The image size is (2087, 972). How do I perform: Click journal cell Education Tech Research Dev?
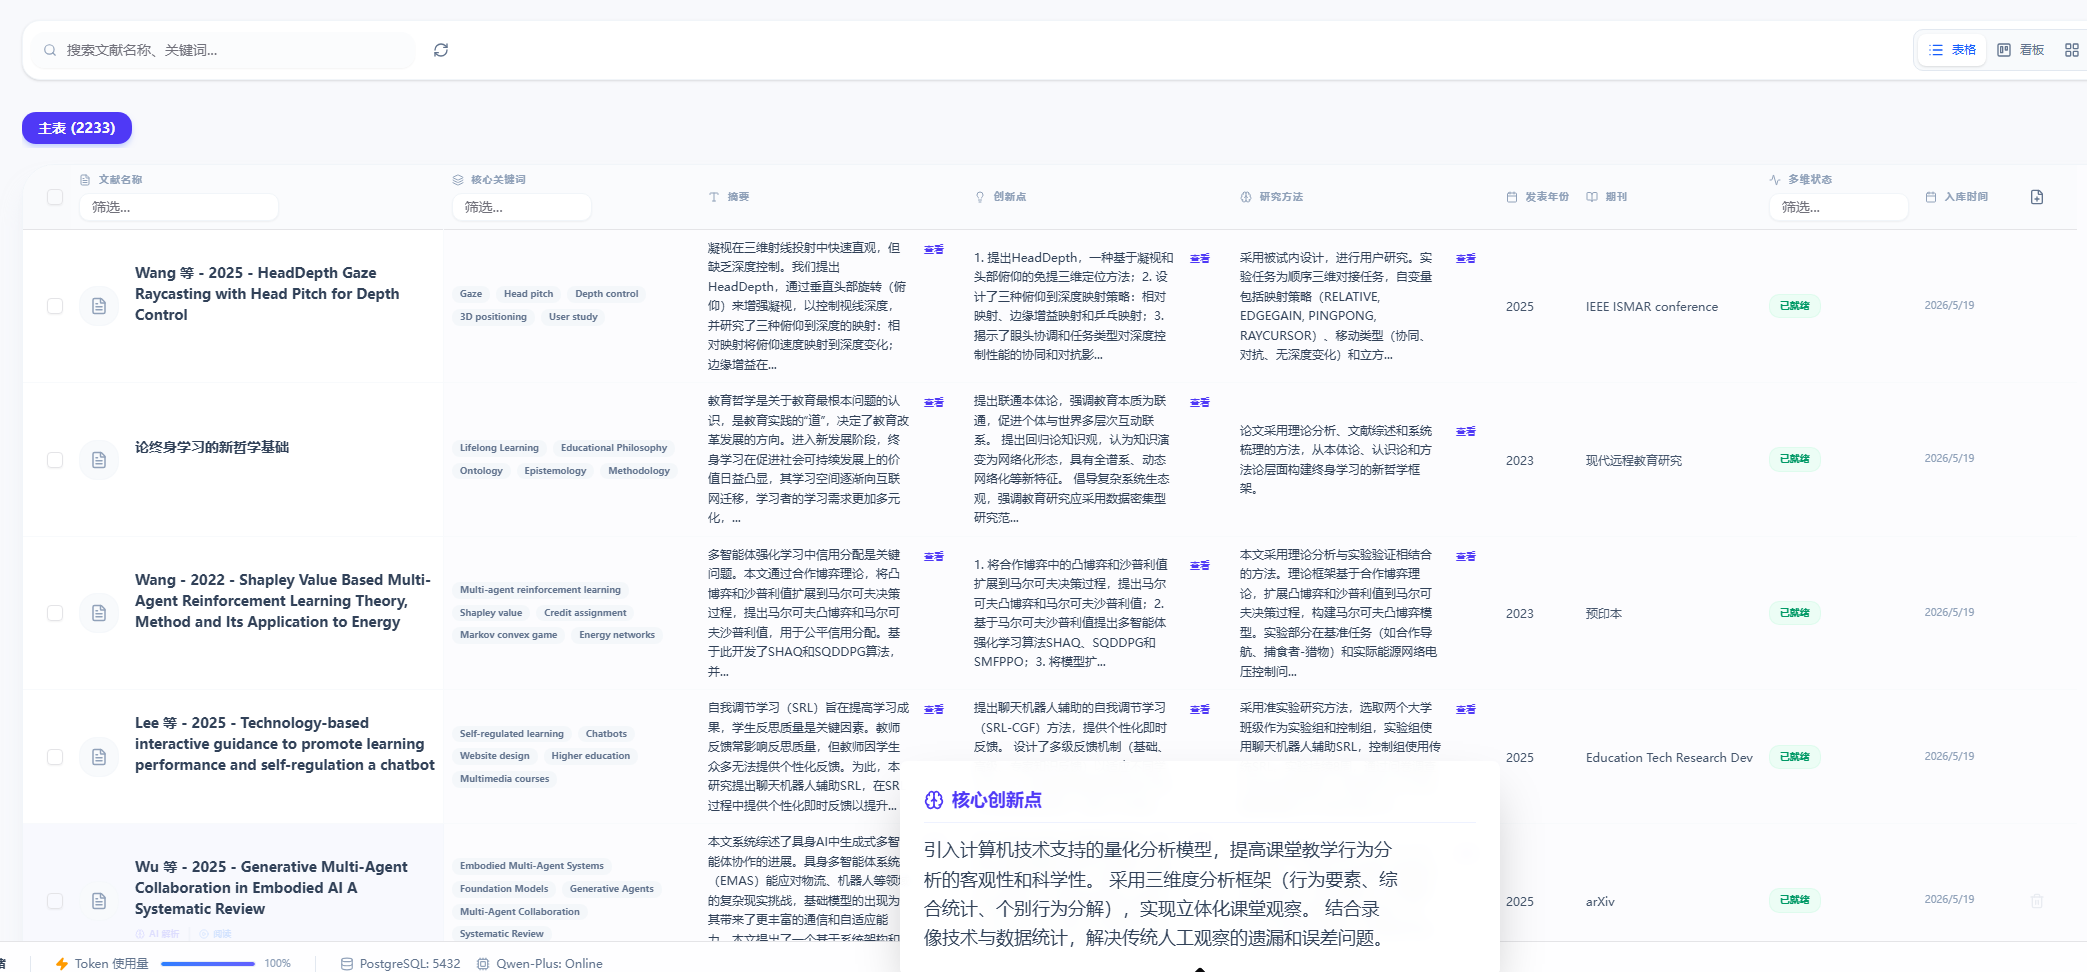pyautogui.click(x=1669, y=758)
